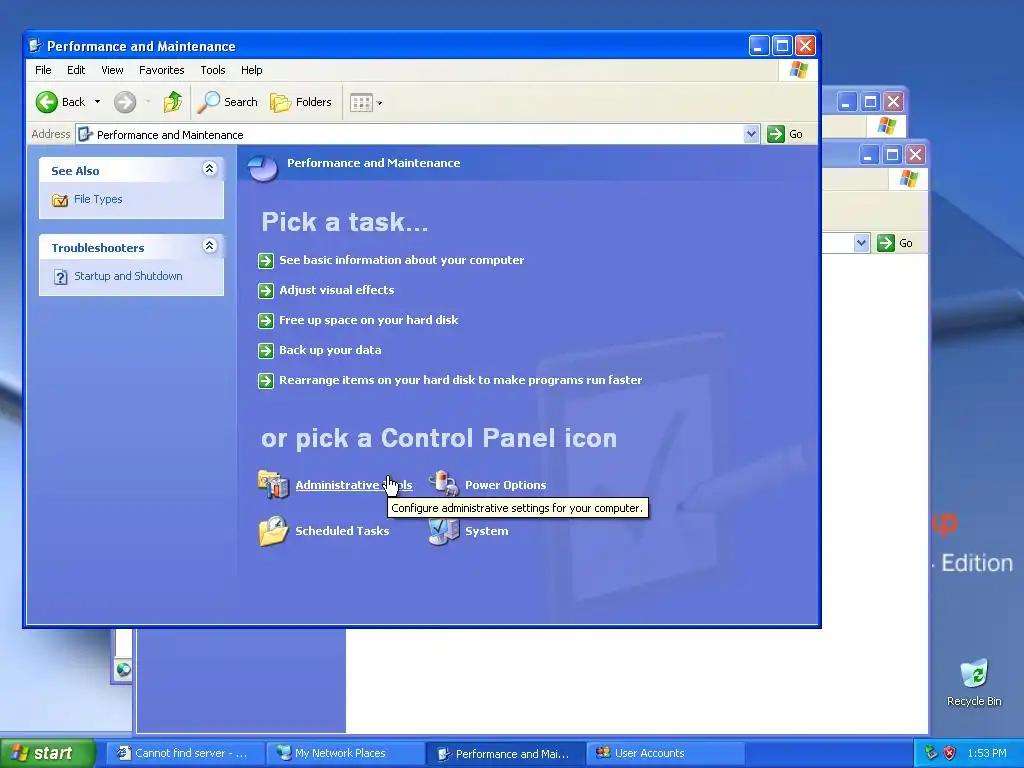Toggle the Folders pane button
The width and height of the screenshot is (1024, 768).
[301, 102]
